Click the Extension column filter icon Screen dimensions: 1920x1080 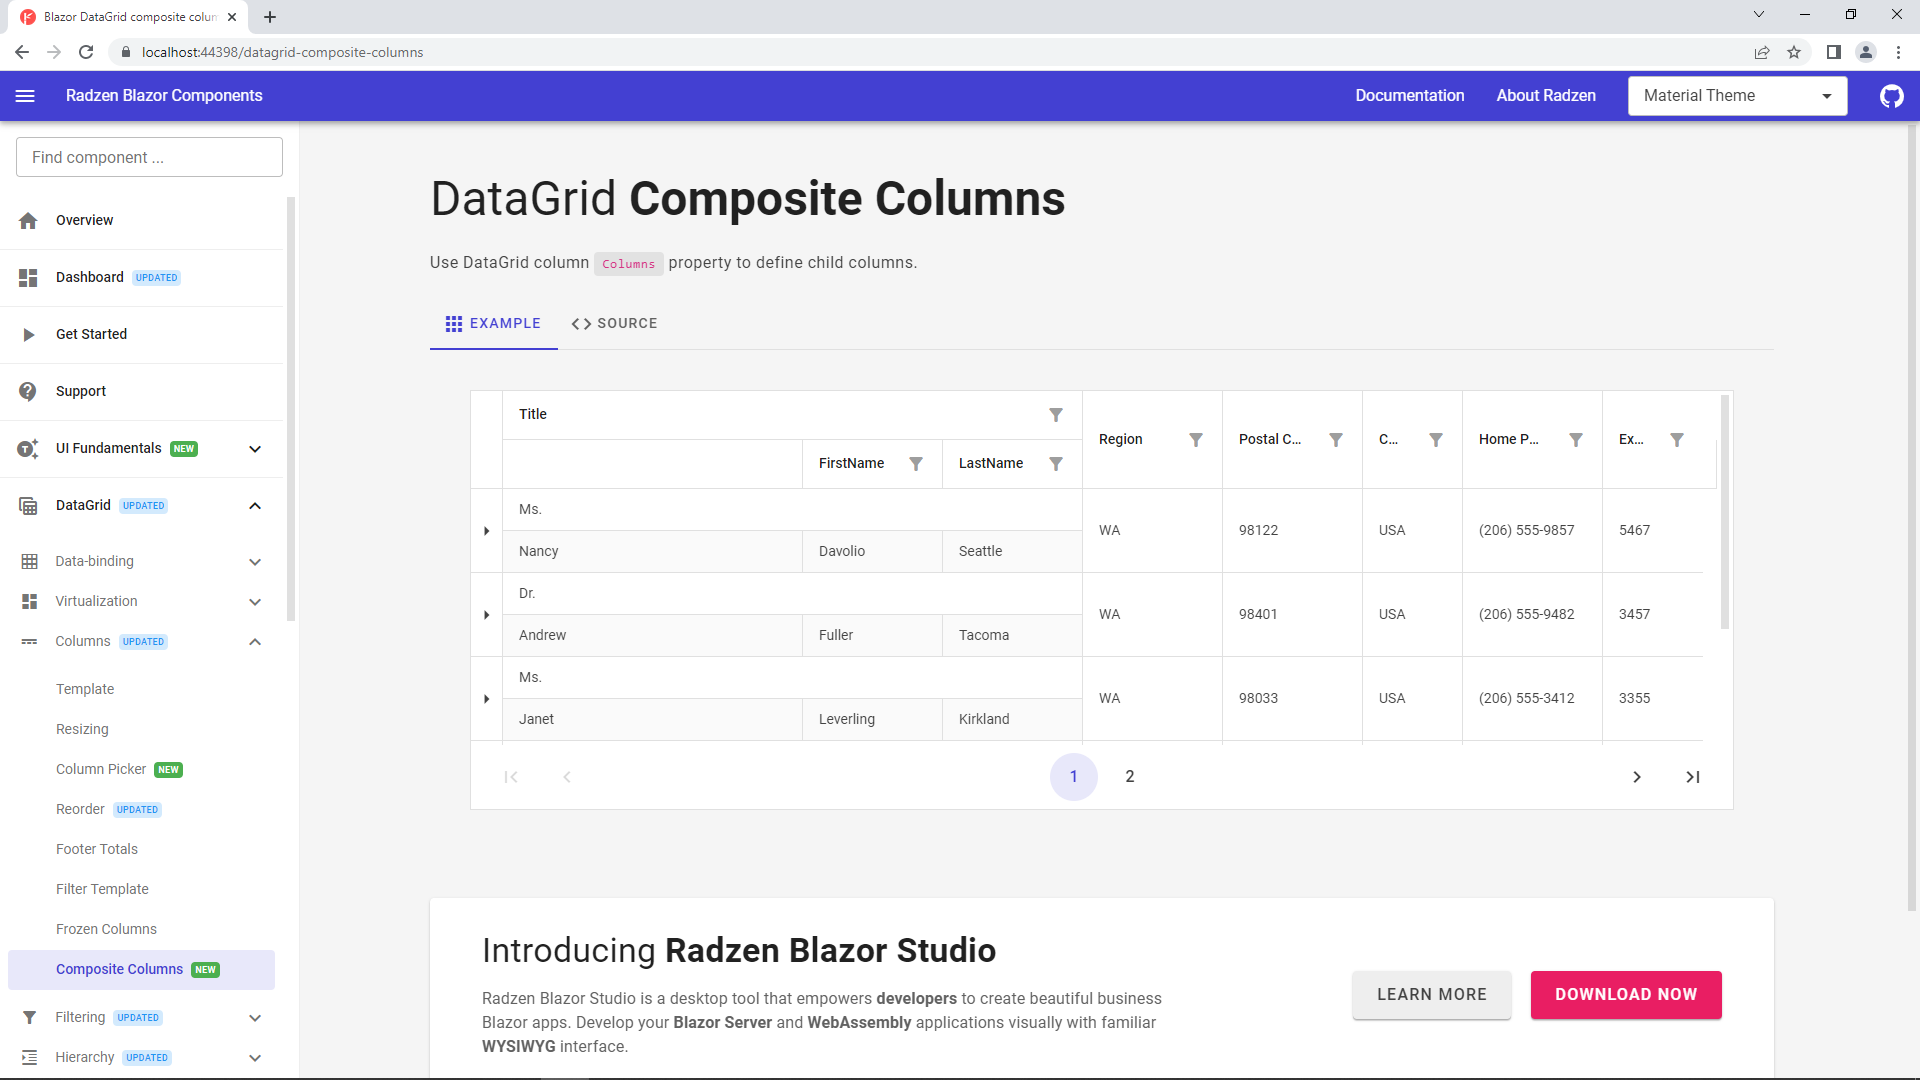pos(1677,440)
